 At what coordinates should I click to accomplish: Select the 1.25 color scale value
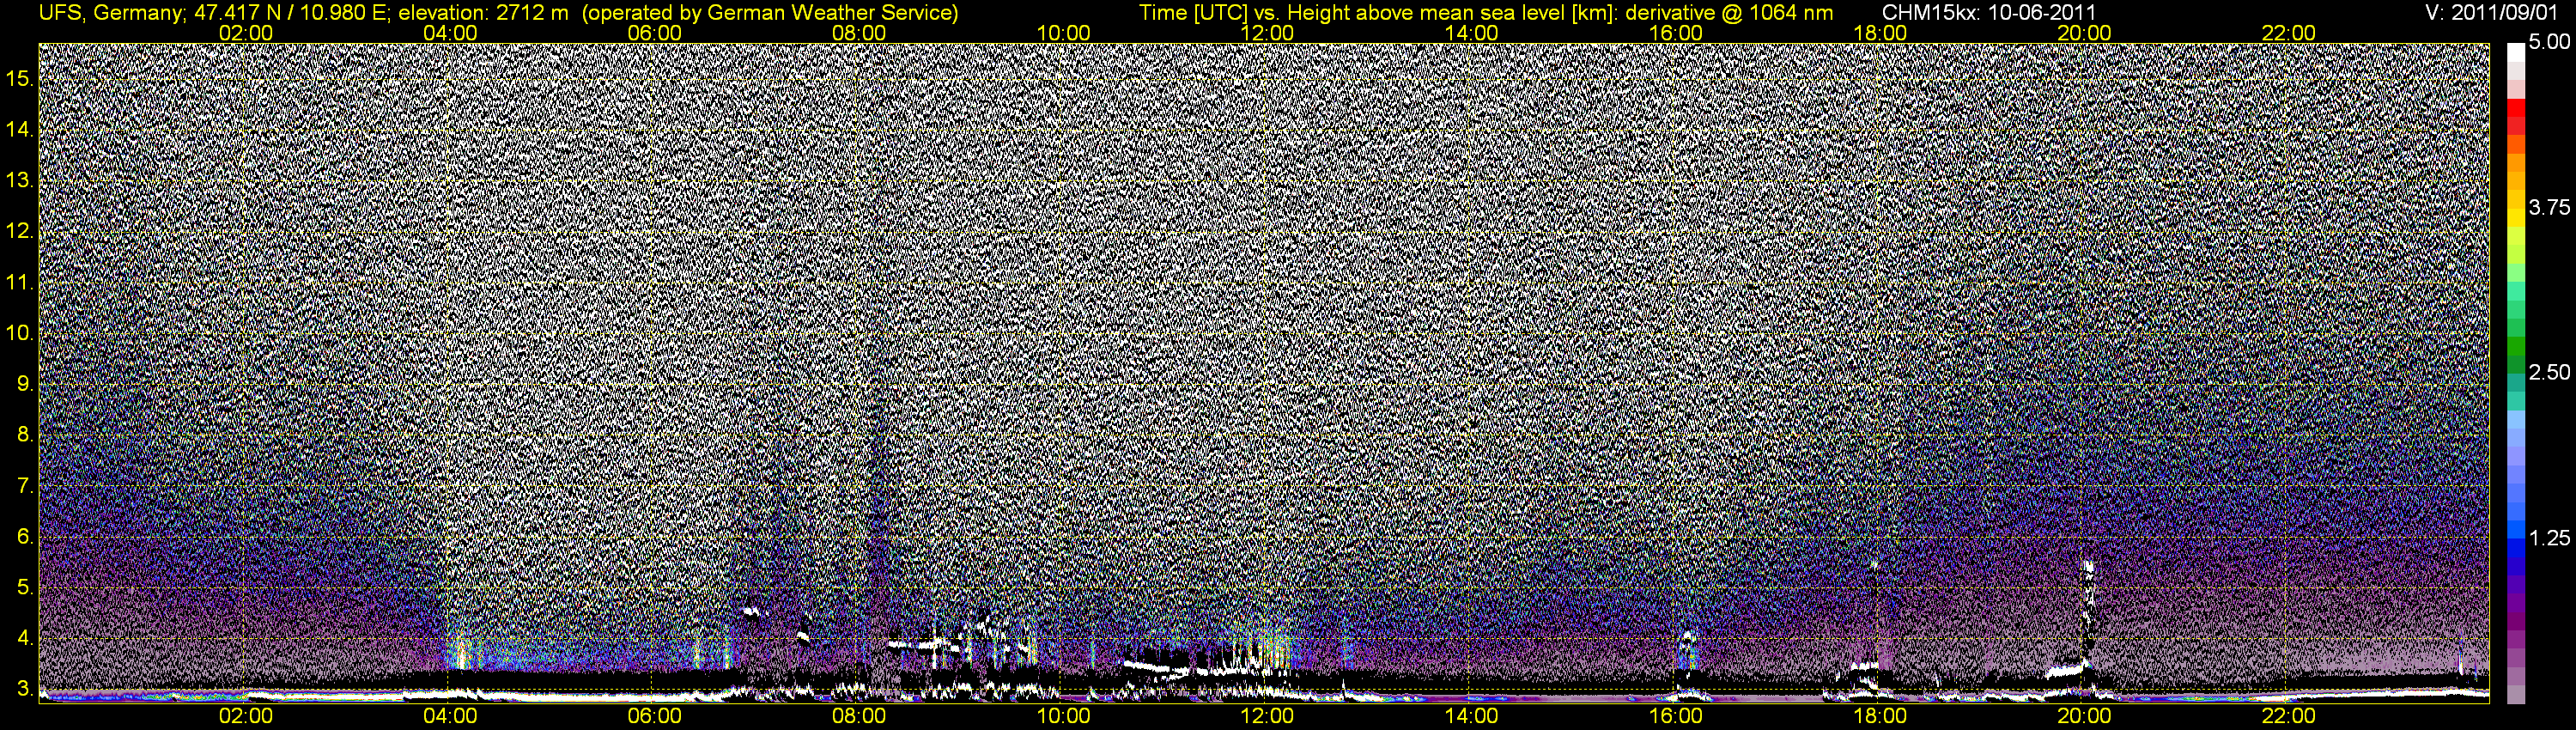[2549, 538]
